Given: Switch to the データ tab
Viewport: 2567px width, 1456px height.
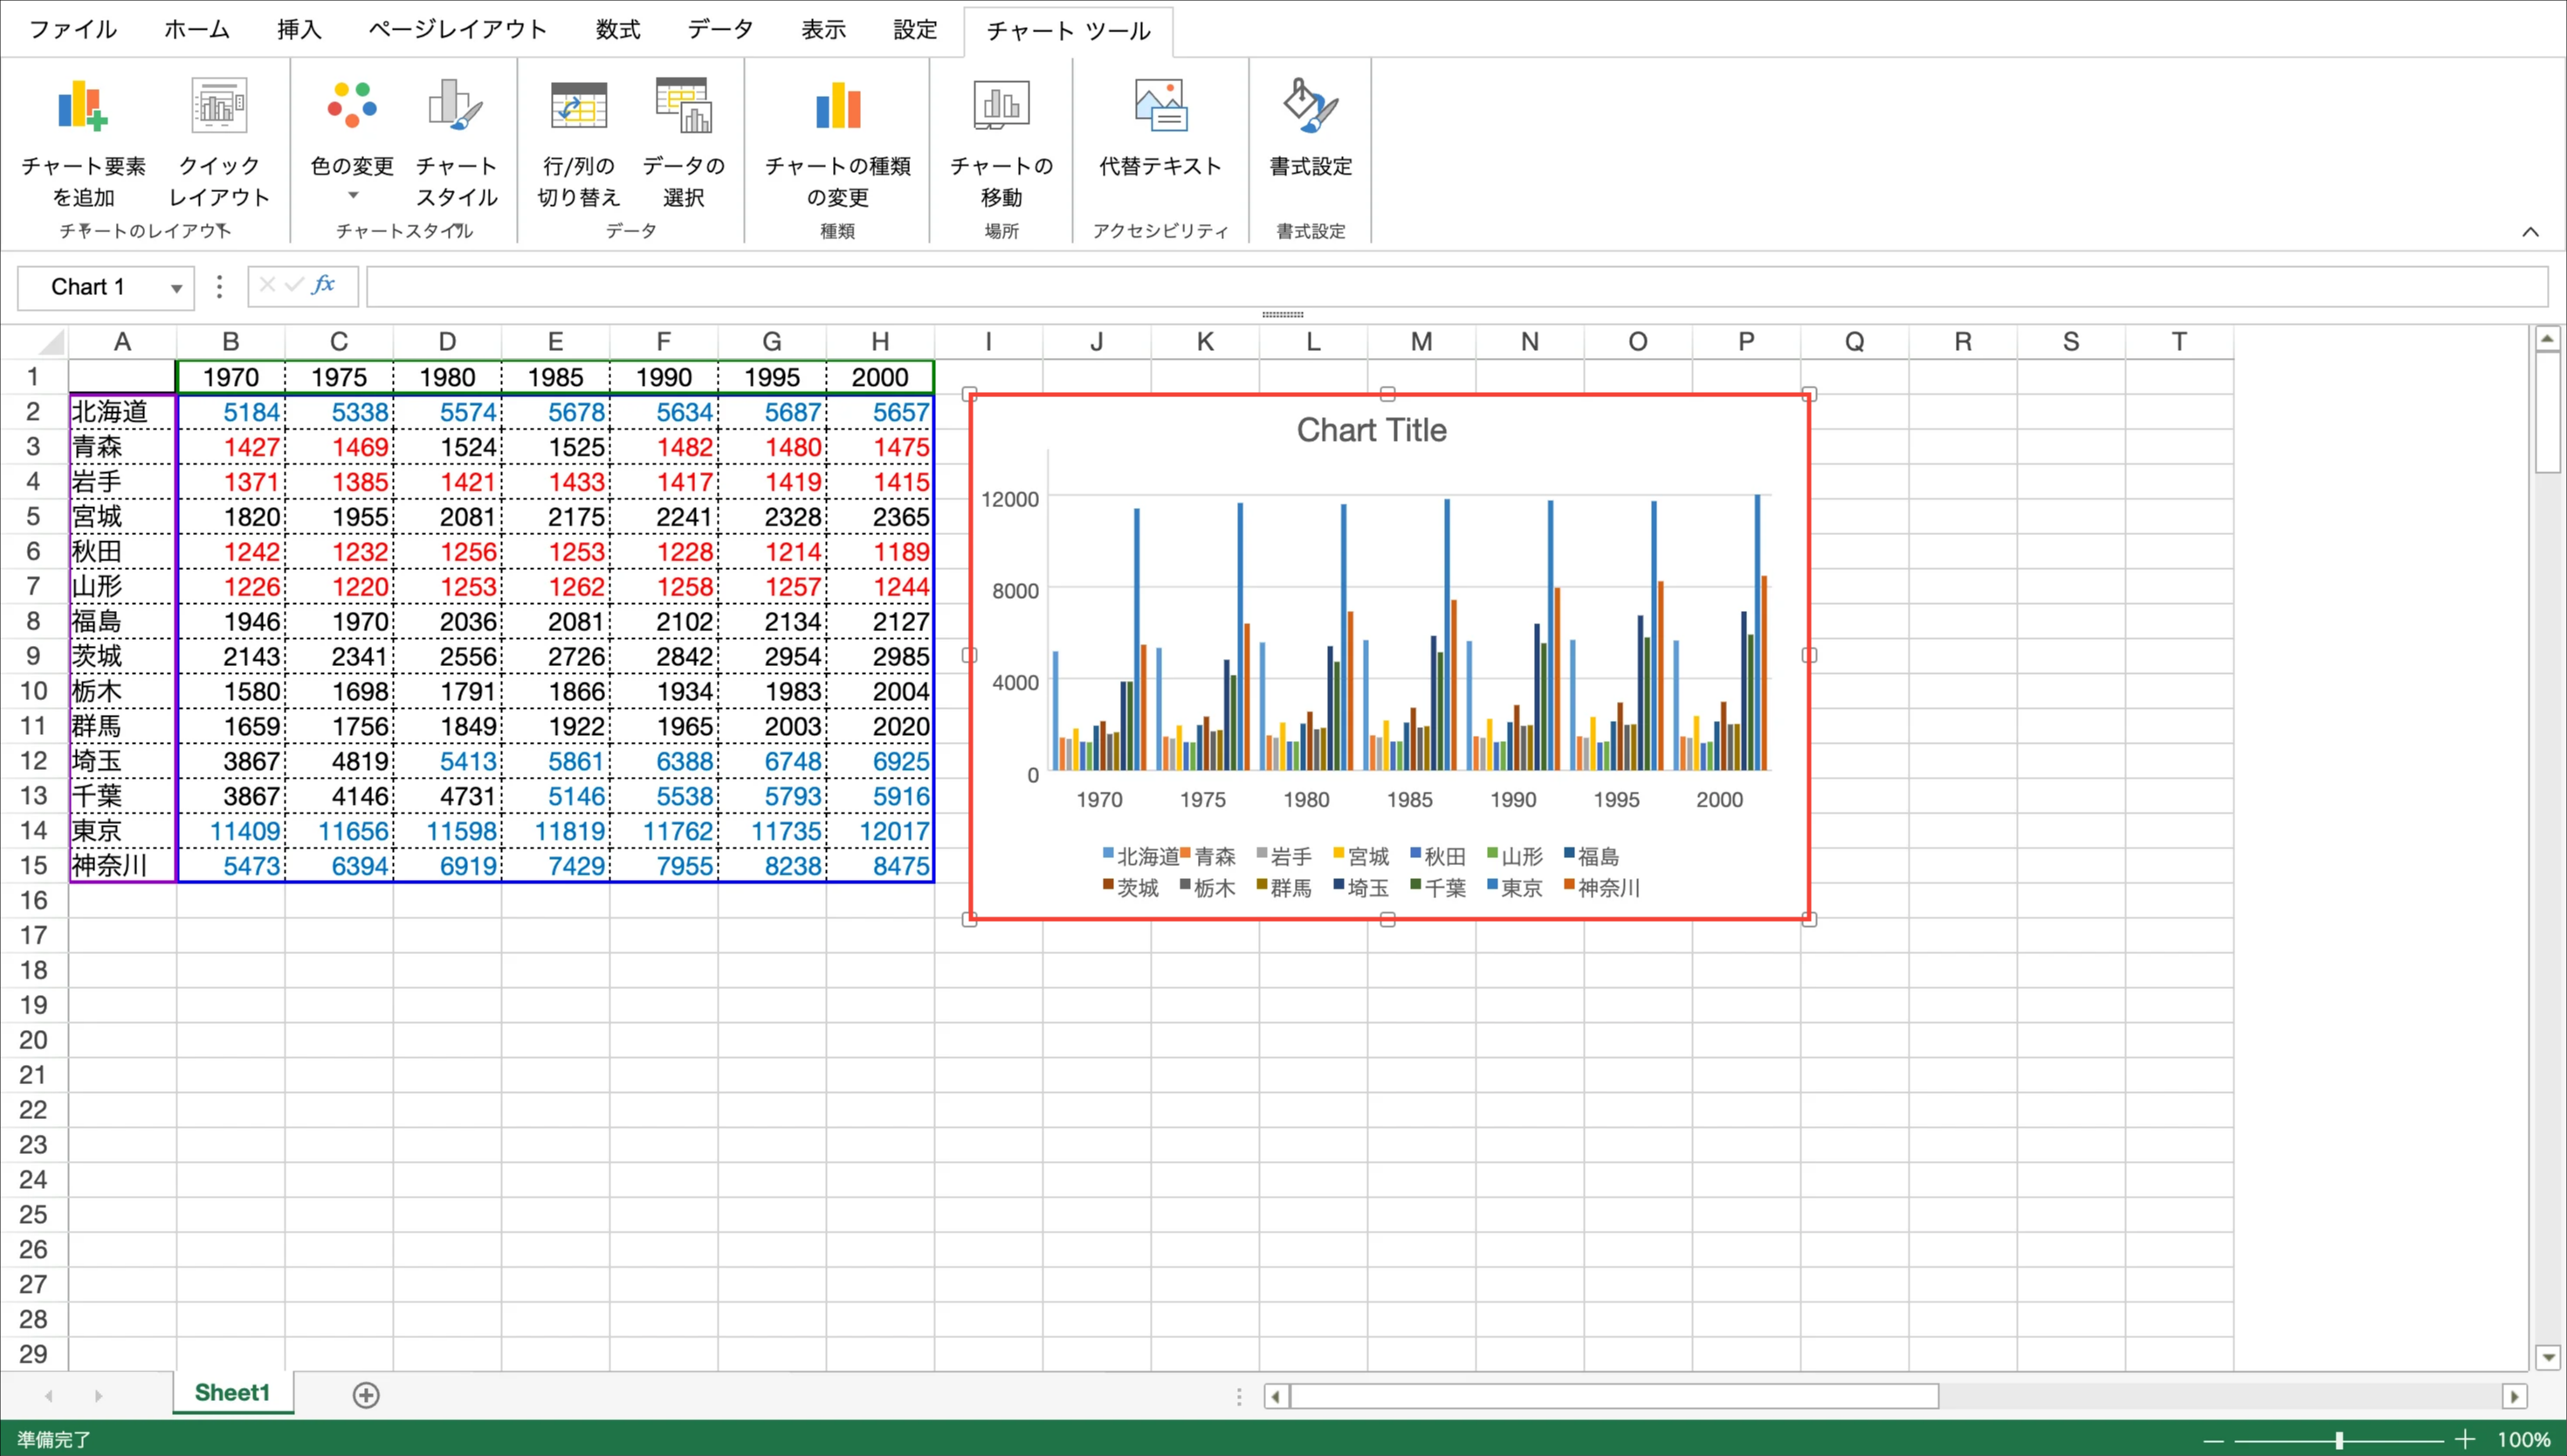Looking at the screenshot, I should click(720, 30).
